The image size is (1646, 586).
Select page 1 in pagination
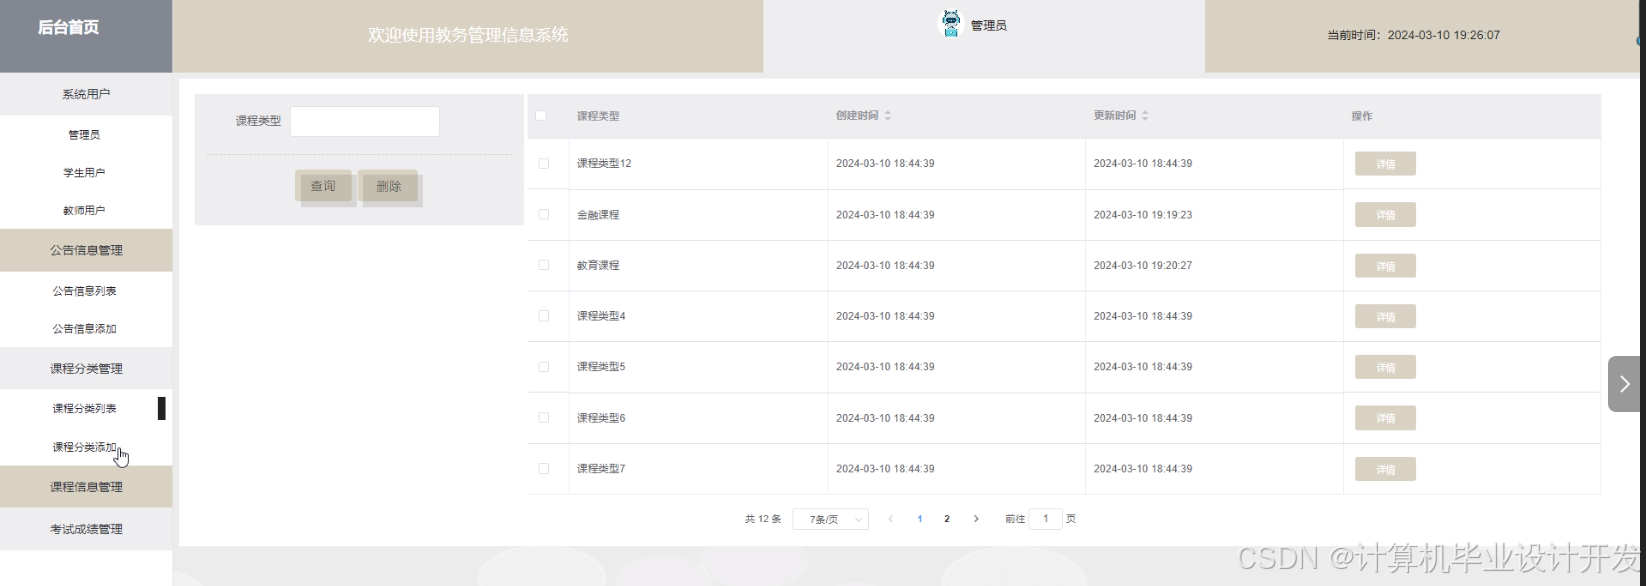pos(920,519)
